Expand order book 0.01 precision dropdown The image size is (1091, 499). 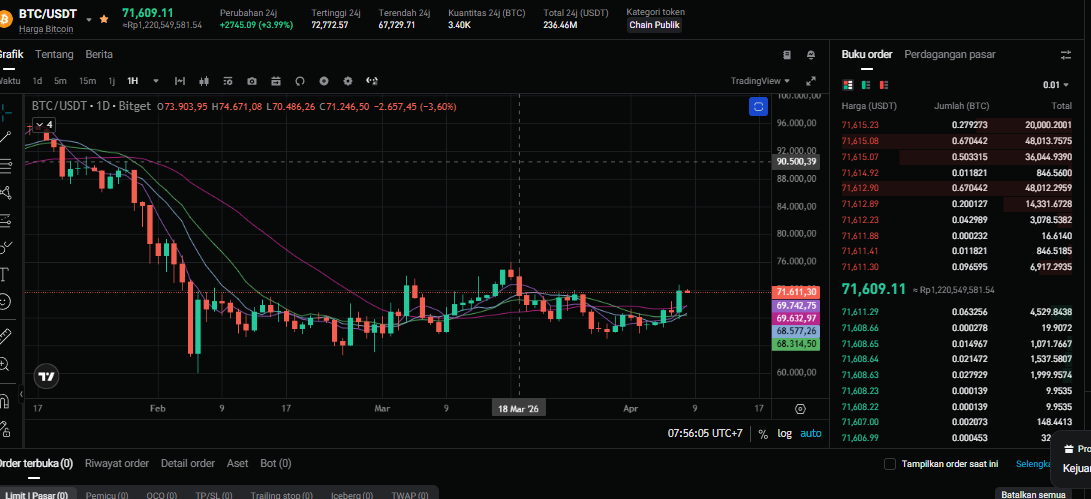pos(1056,85)
